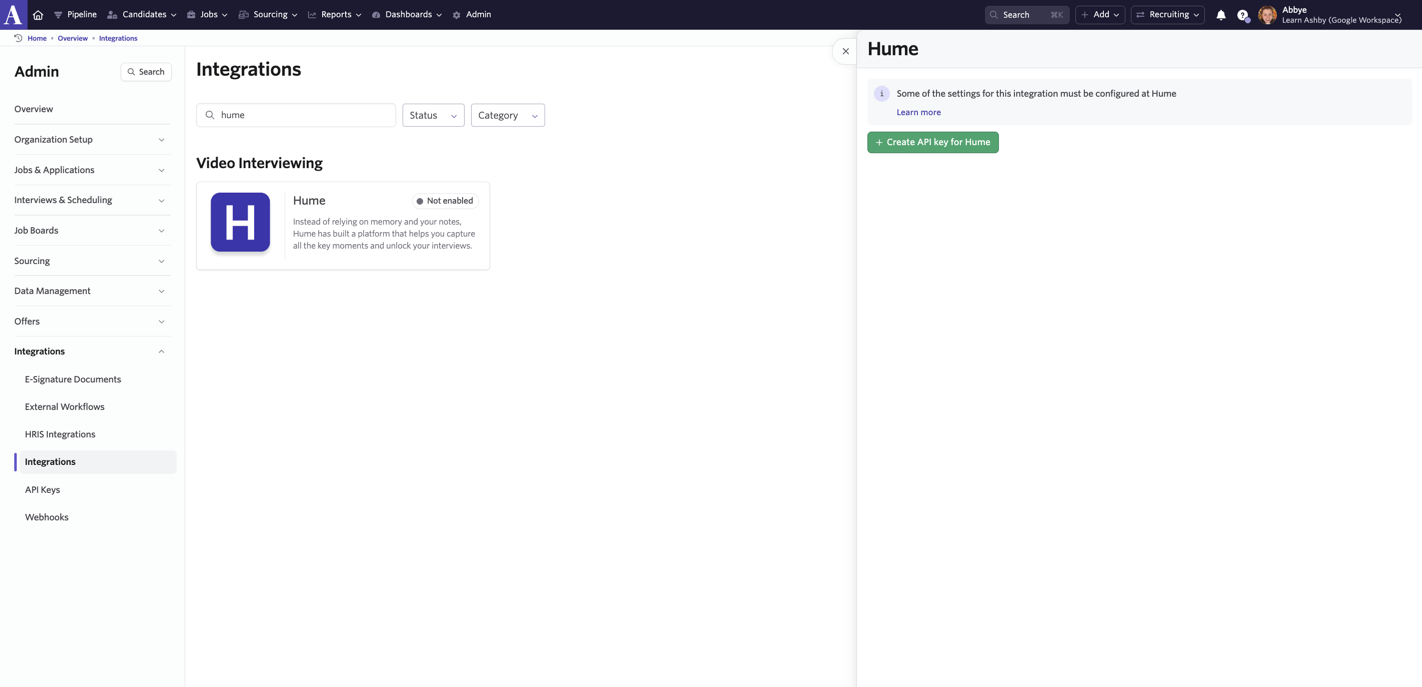This screenshot has height=687, width=1422.
Task: Expand Job Boards section
Action: [90, 231]
